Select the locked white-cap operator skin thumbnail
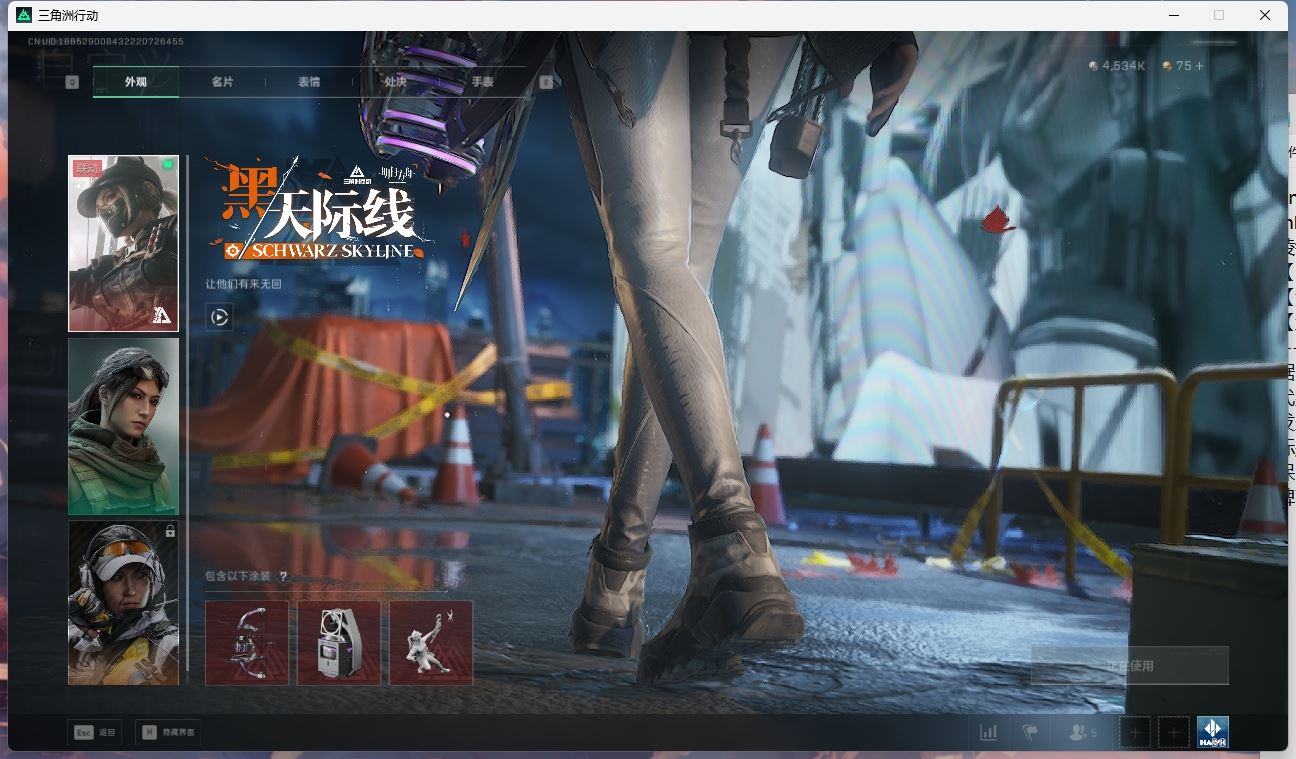This screenshot has height=759, width=1296. (123, 602)
